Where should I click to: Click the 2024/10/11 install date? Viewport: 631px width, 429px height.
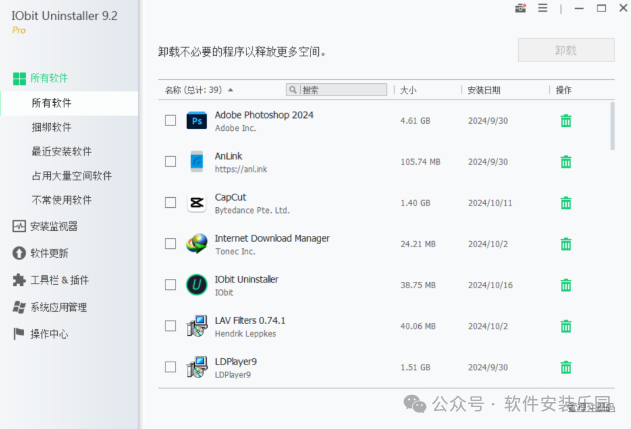tap(490, 203)
